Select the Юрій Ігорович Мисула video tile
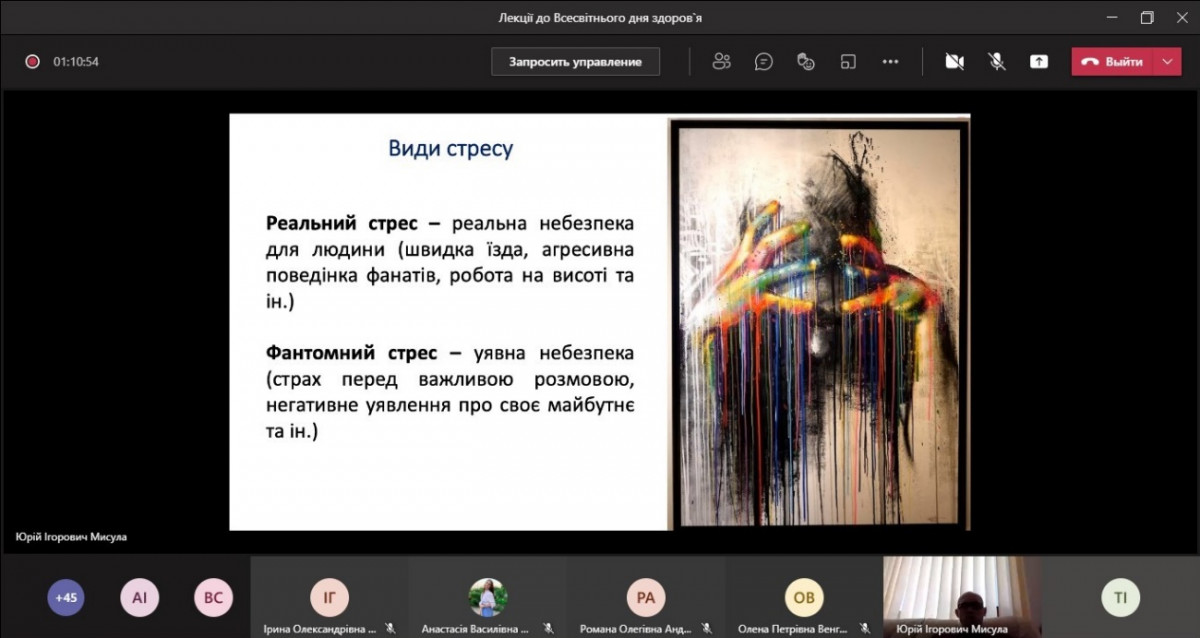This screenshot has width=1200, height=638. 962,596
